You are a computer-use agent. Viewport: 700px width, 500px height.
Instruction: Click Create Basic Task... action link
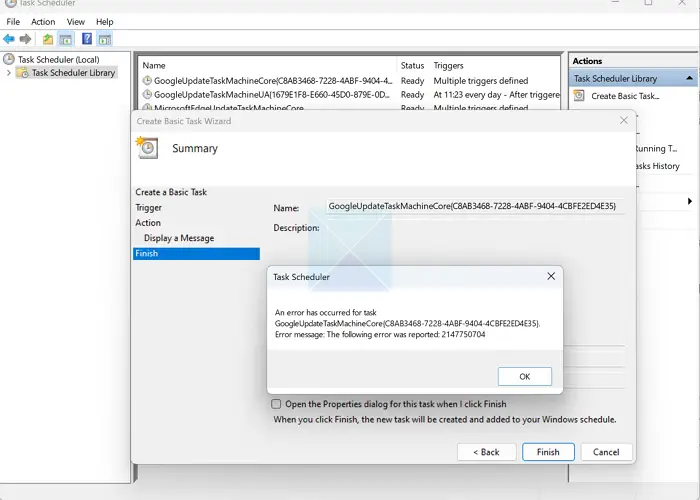(x=625, y=96)
